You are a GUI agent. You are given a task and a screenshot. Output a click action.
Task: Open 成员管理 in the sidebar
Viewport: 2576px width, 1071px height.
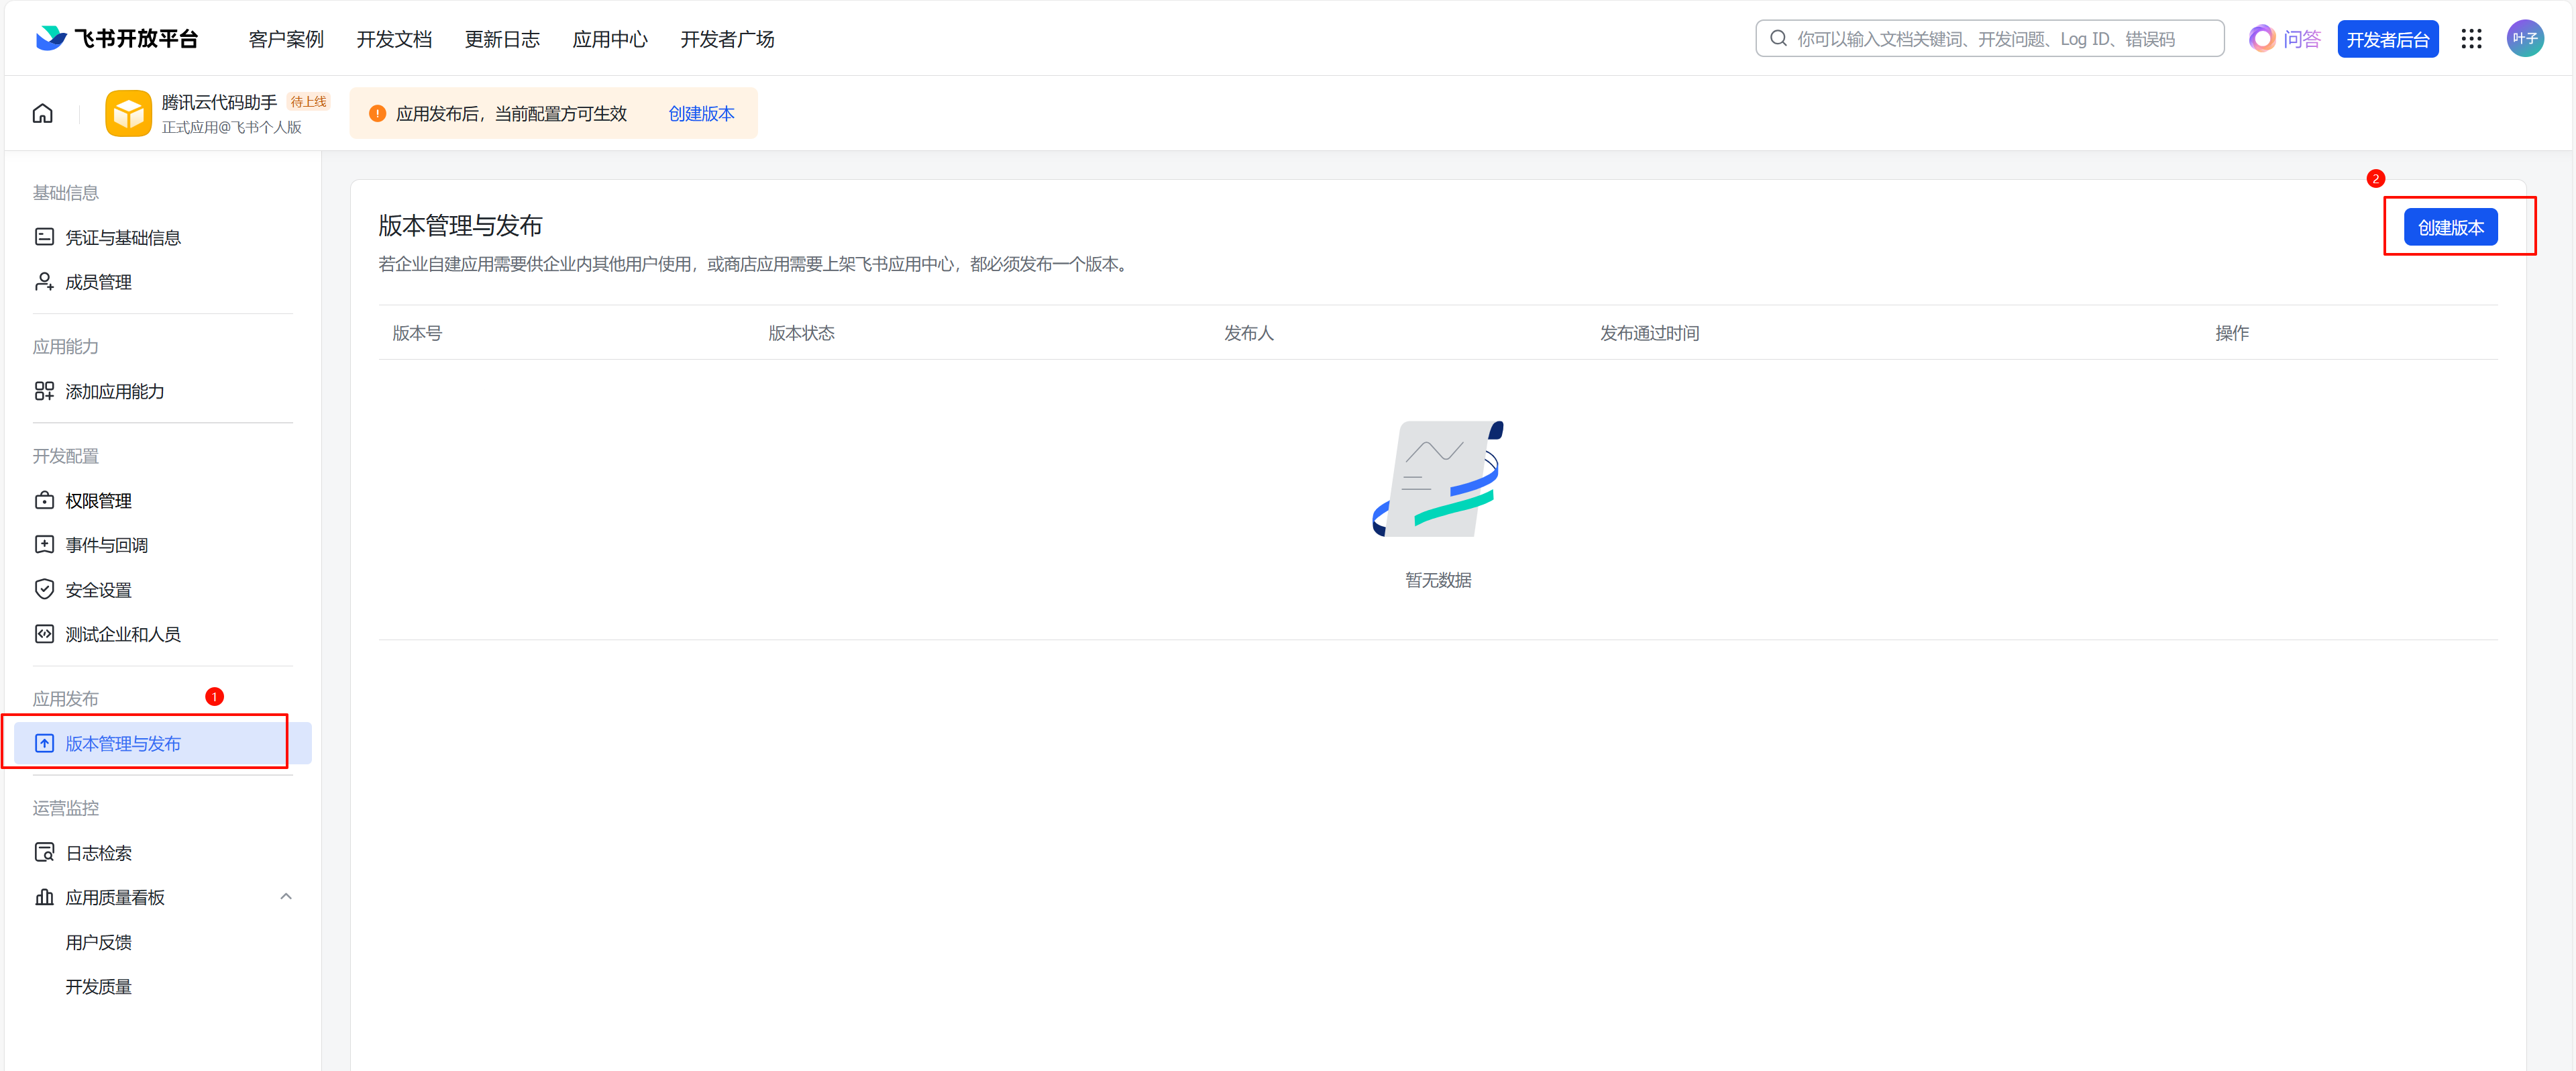coord(98,282)
